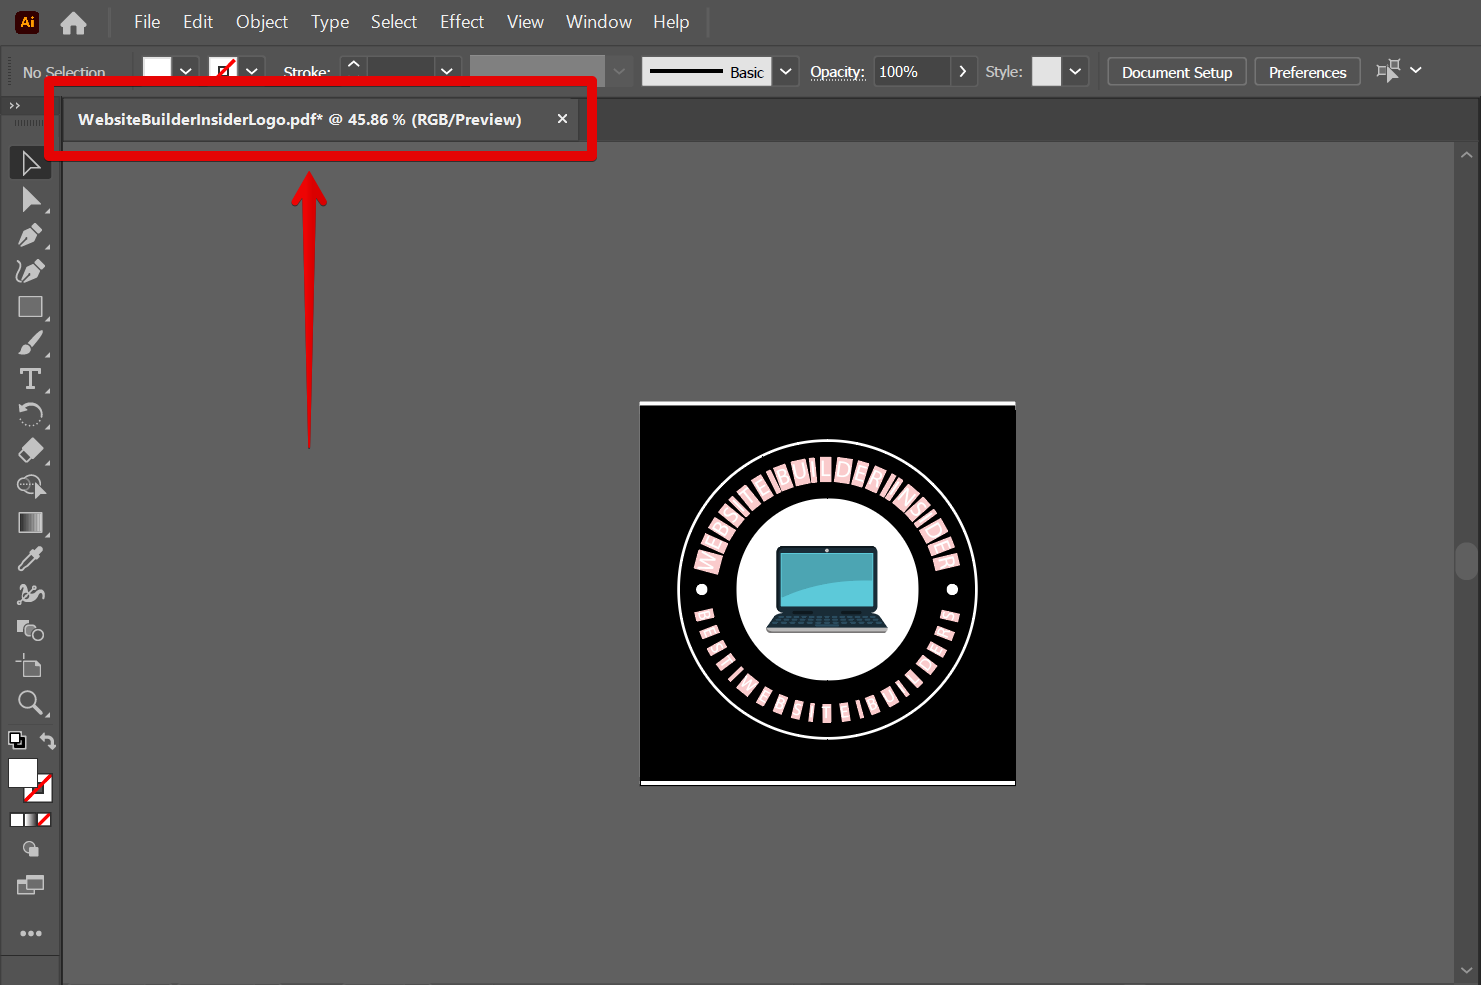Select the Selection tool
1481x985 pixels.
[x=30, y=162]
